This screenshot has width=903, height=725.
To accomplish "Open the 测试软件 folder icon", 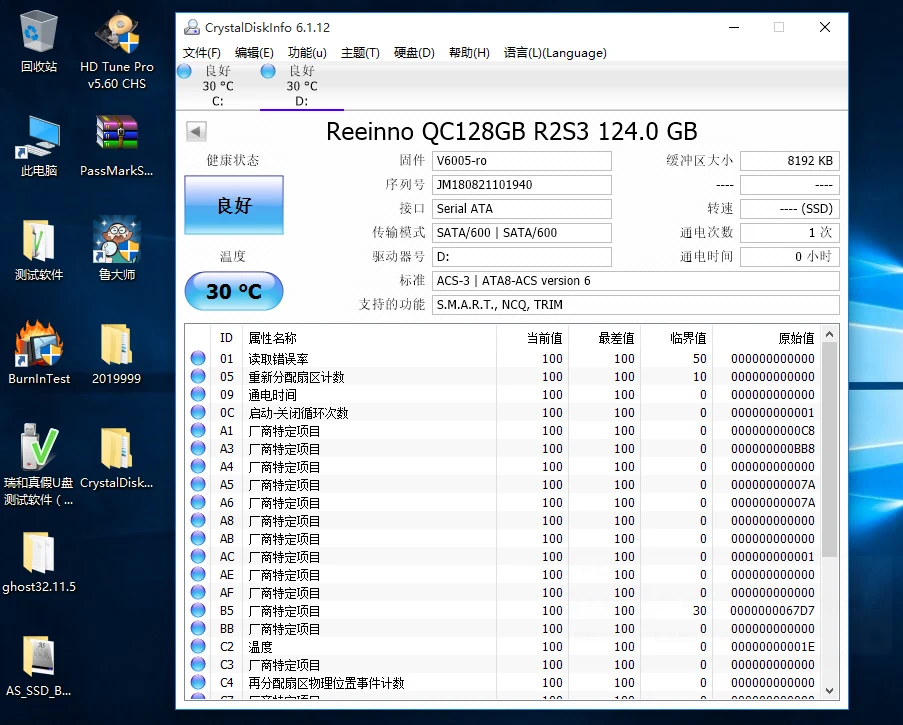I will pyautogui.click(x=39, y=250).
